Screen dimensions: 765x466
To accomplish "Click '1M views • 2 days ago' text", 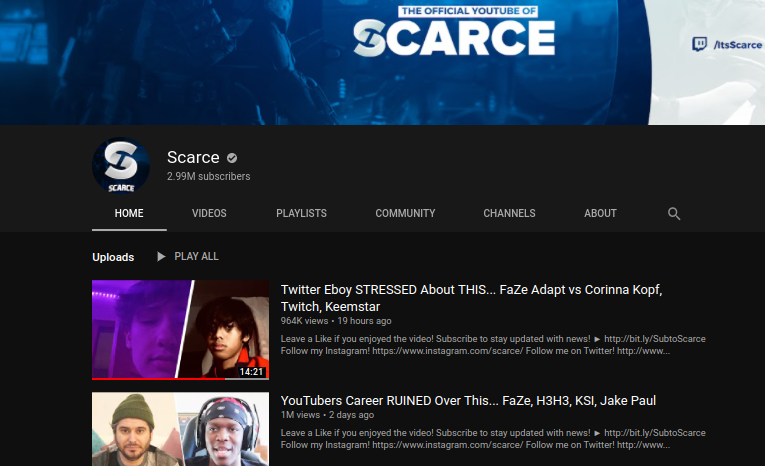I will (327, 415).
